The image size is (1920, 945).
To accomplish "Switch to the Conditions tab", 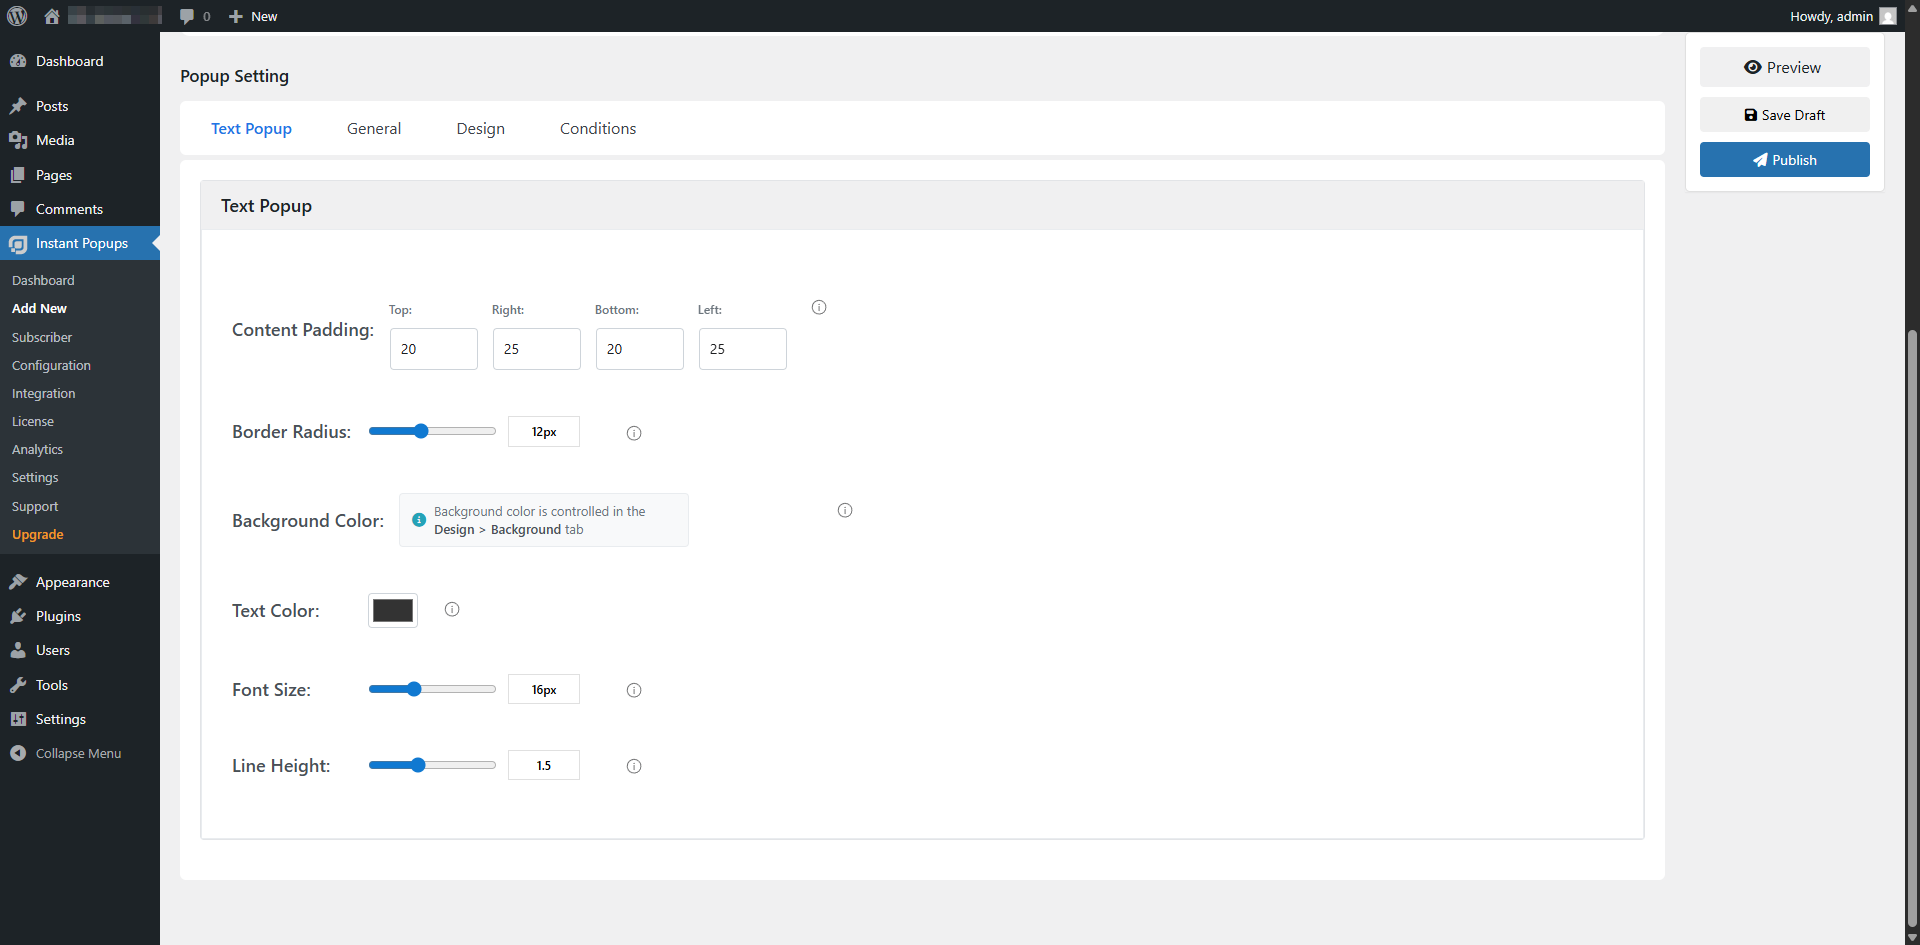I will tap(597, 129).
